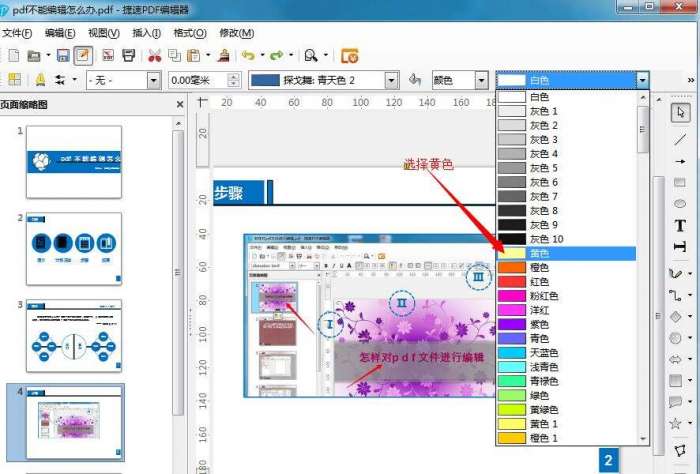The height and width of the screenshot is (474, 700).
Task: Click the line width stepper arrows
Action: (233, 80)
